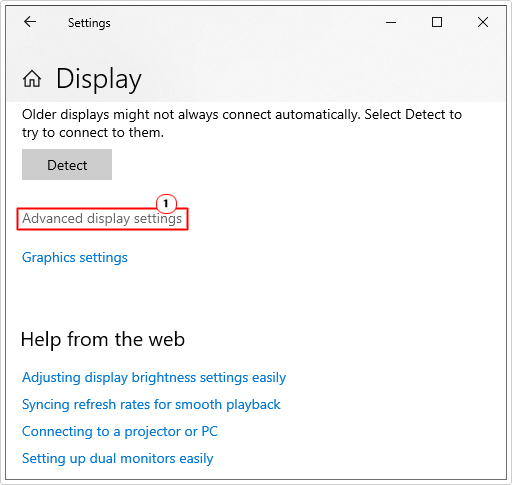Click the Settings window title text
Viewport: 512px width, 485px height.
(89, 23)
